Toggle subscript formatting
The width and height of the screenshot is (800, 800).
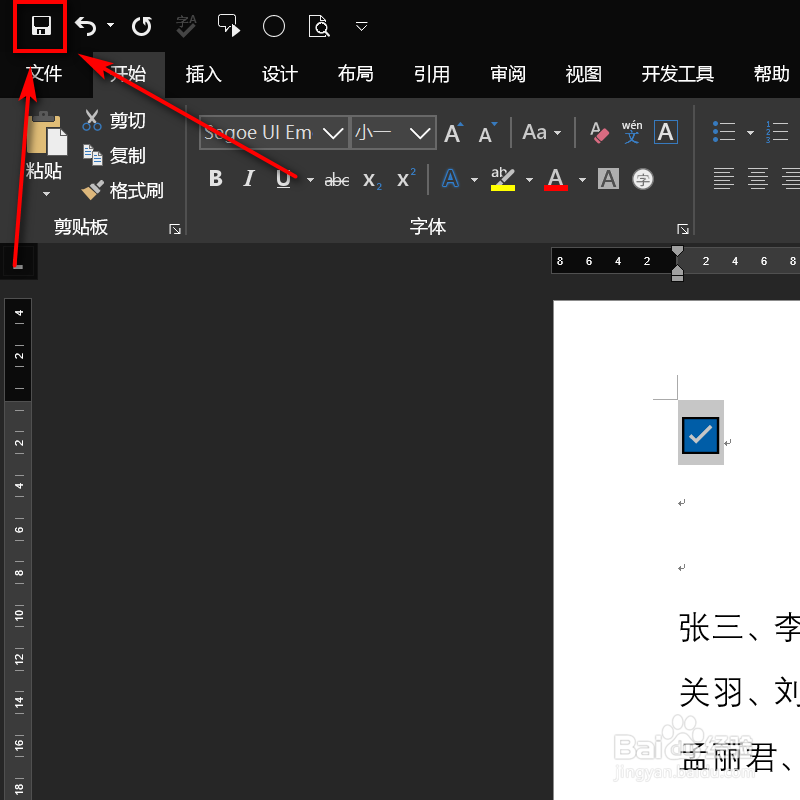pos(372,180)
